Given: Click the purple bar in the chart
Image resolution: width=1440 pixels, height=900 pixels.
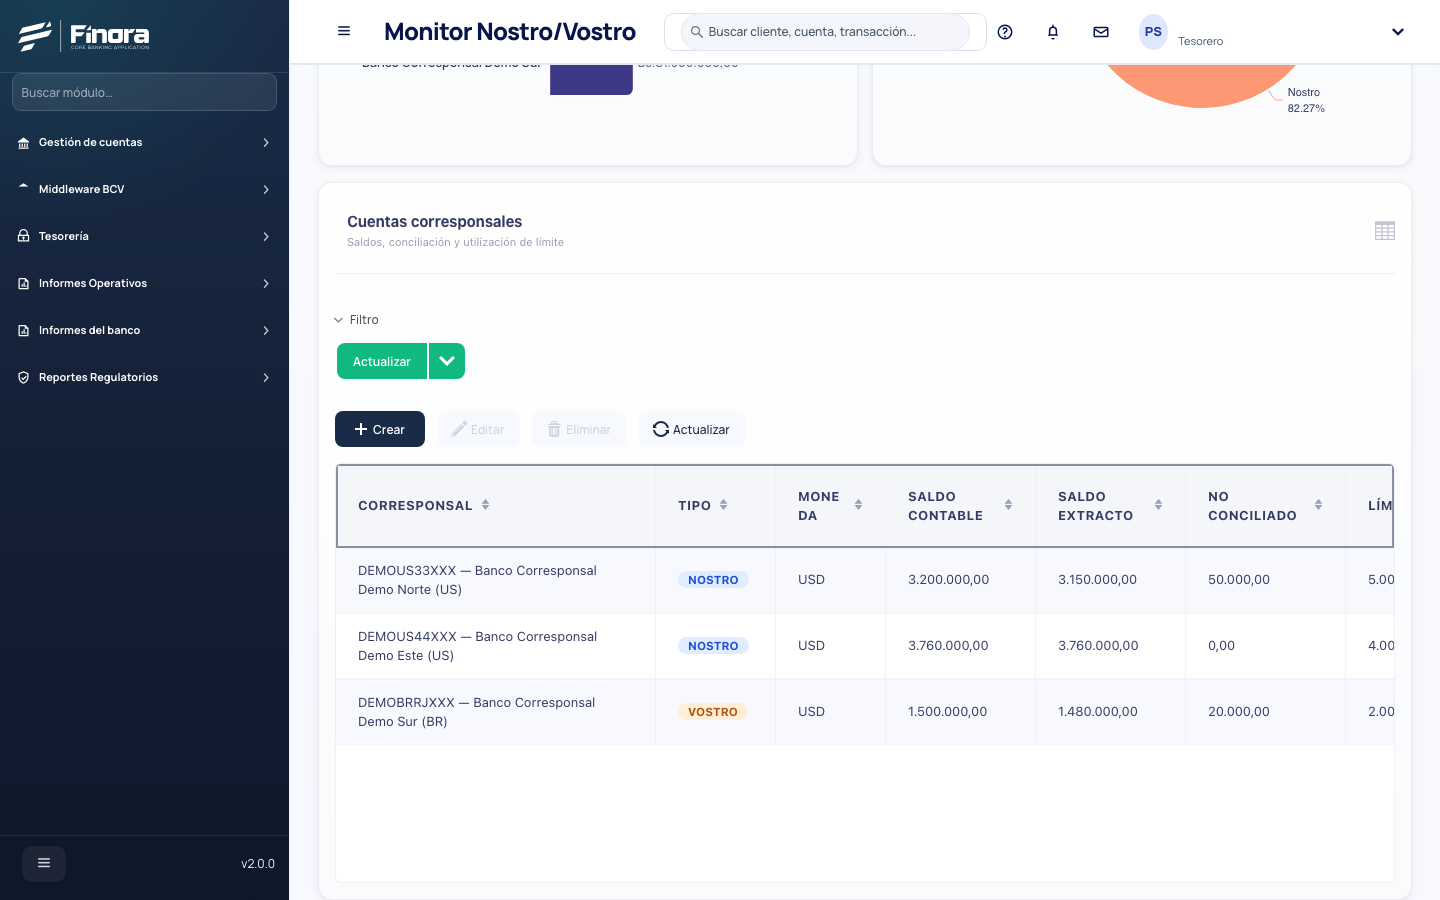Looking at the screenshot, I should click(x=591, y=79).
